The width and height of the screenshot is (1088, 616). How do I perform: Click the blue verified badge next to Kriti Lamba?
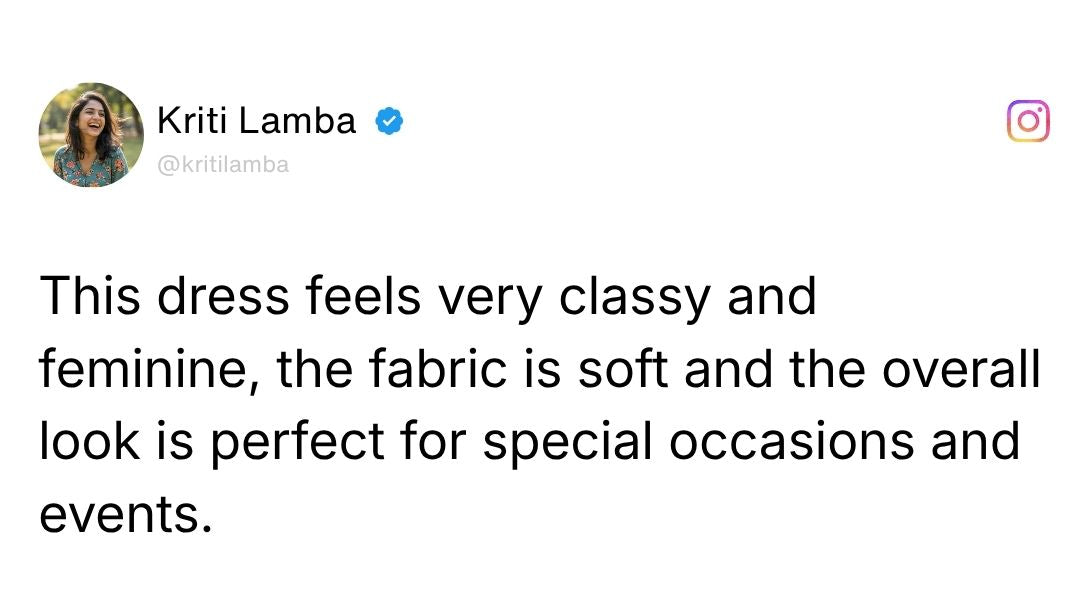[x=389, y=120]
